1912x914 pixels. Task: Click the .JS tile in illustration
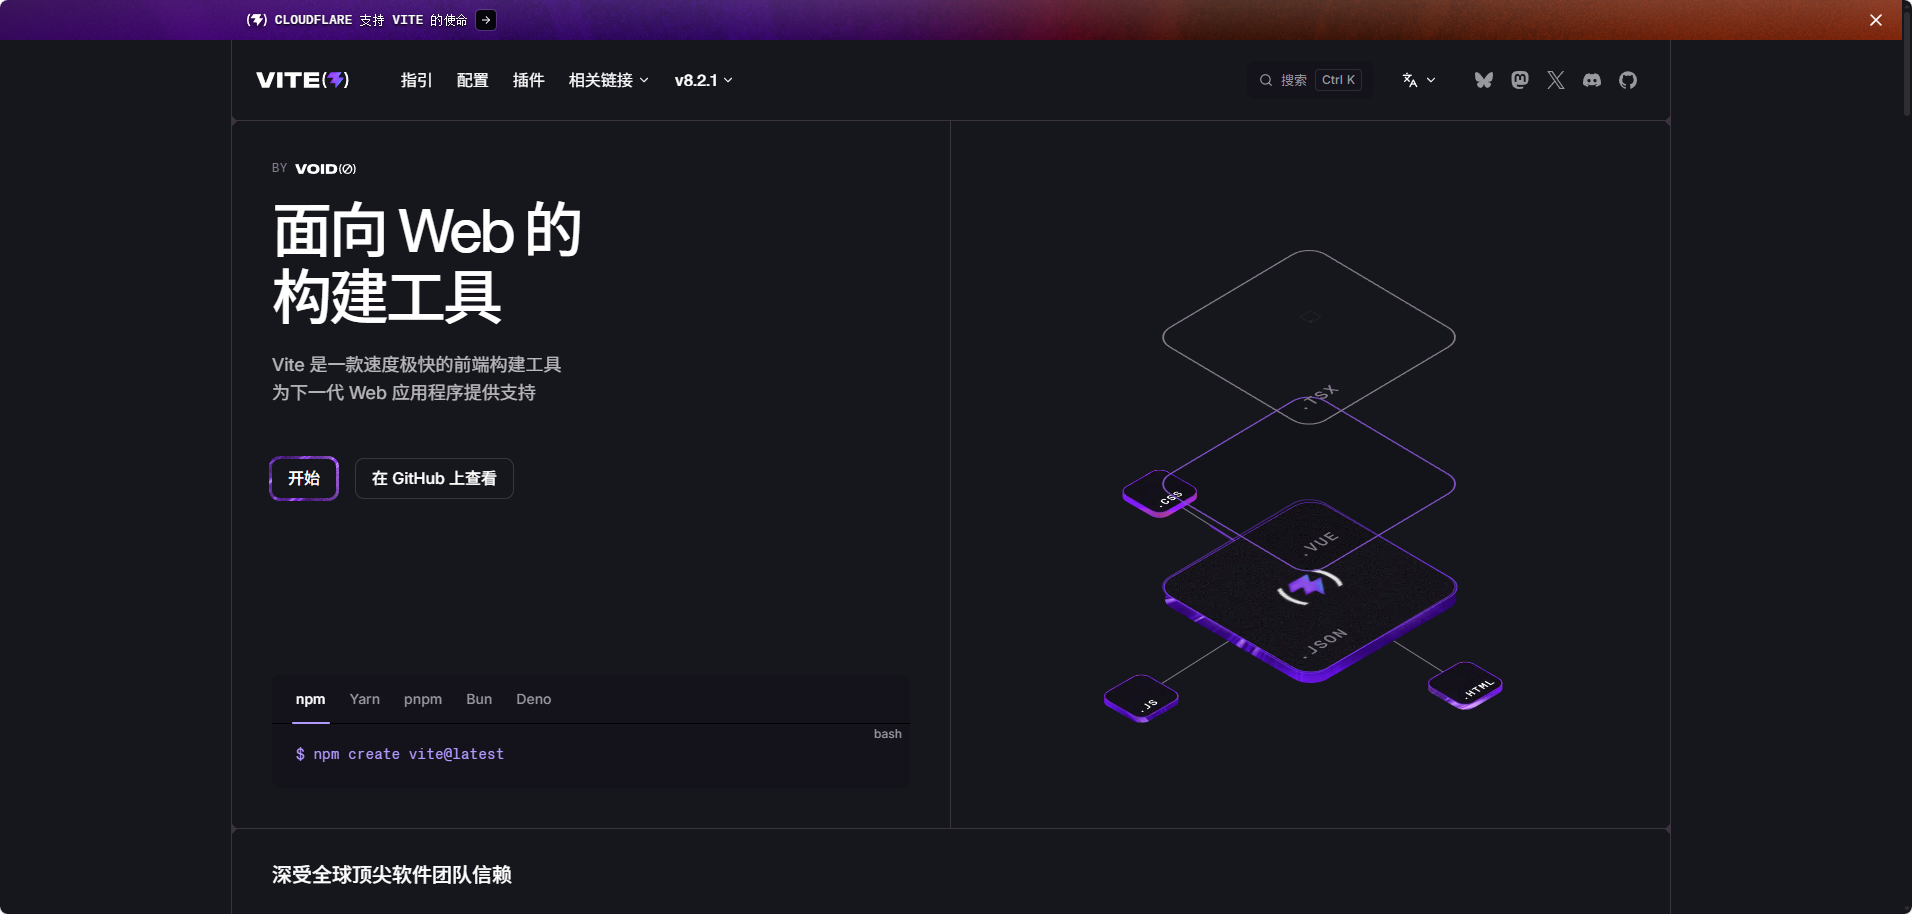1141,698
